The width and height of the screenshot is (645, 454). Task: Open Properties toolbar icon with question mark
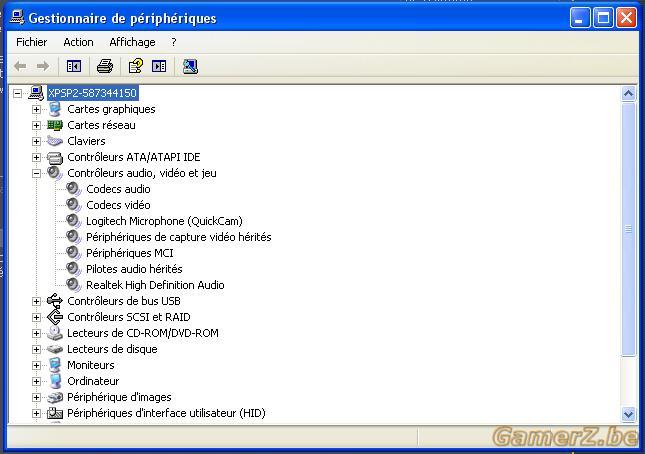pyautogui.click(x=136, y=66)
